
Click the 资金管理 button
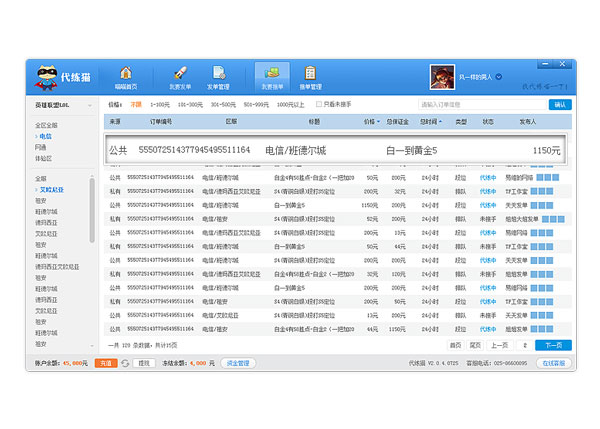[237, 363]
